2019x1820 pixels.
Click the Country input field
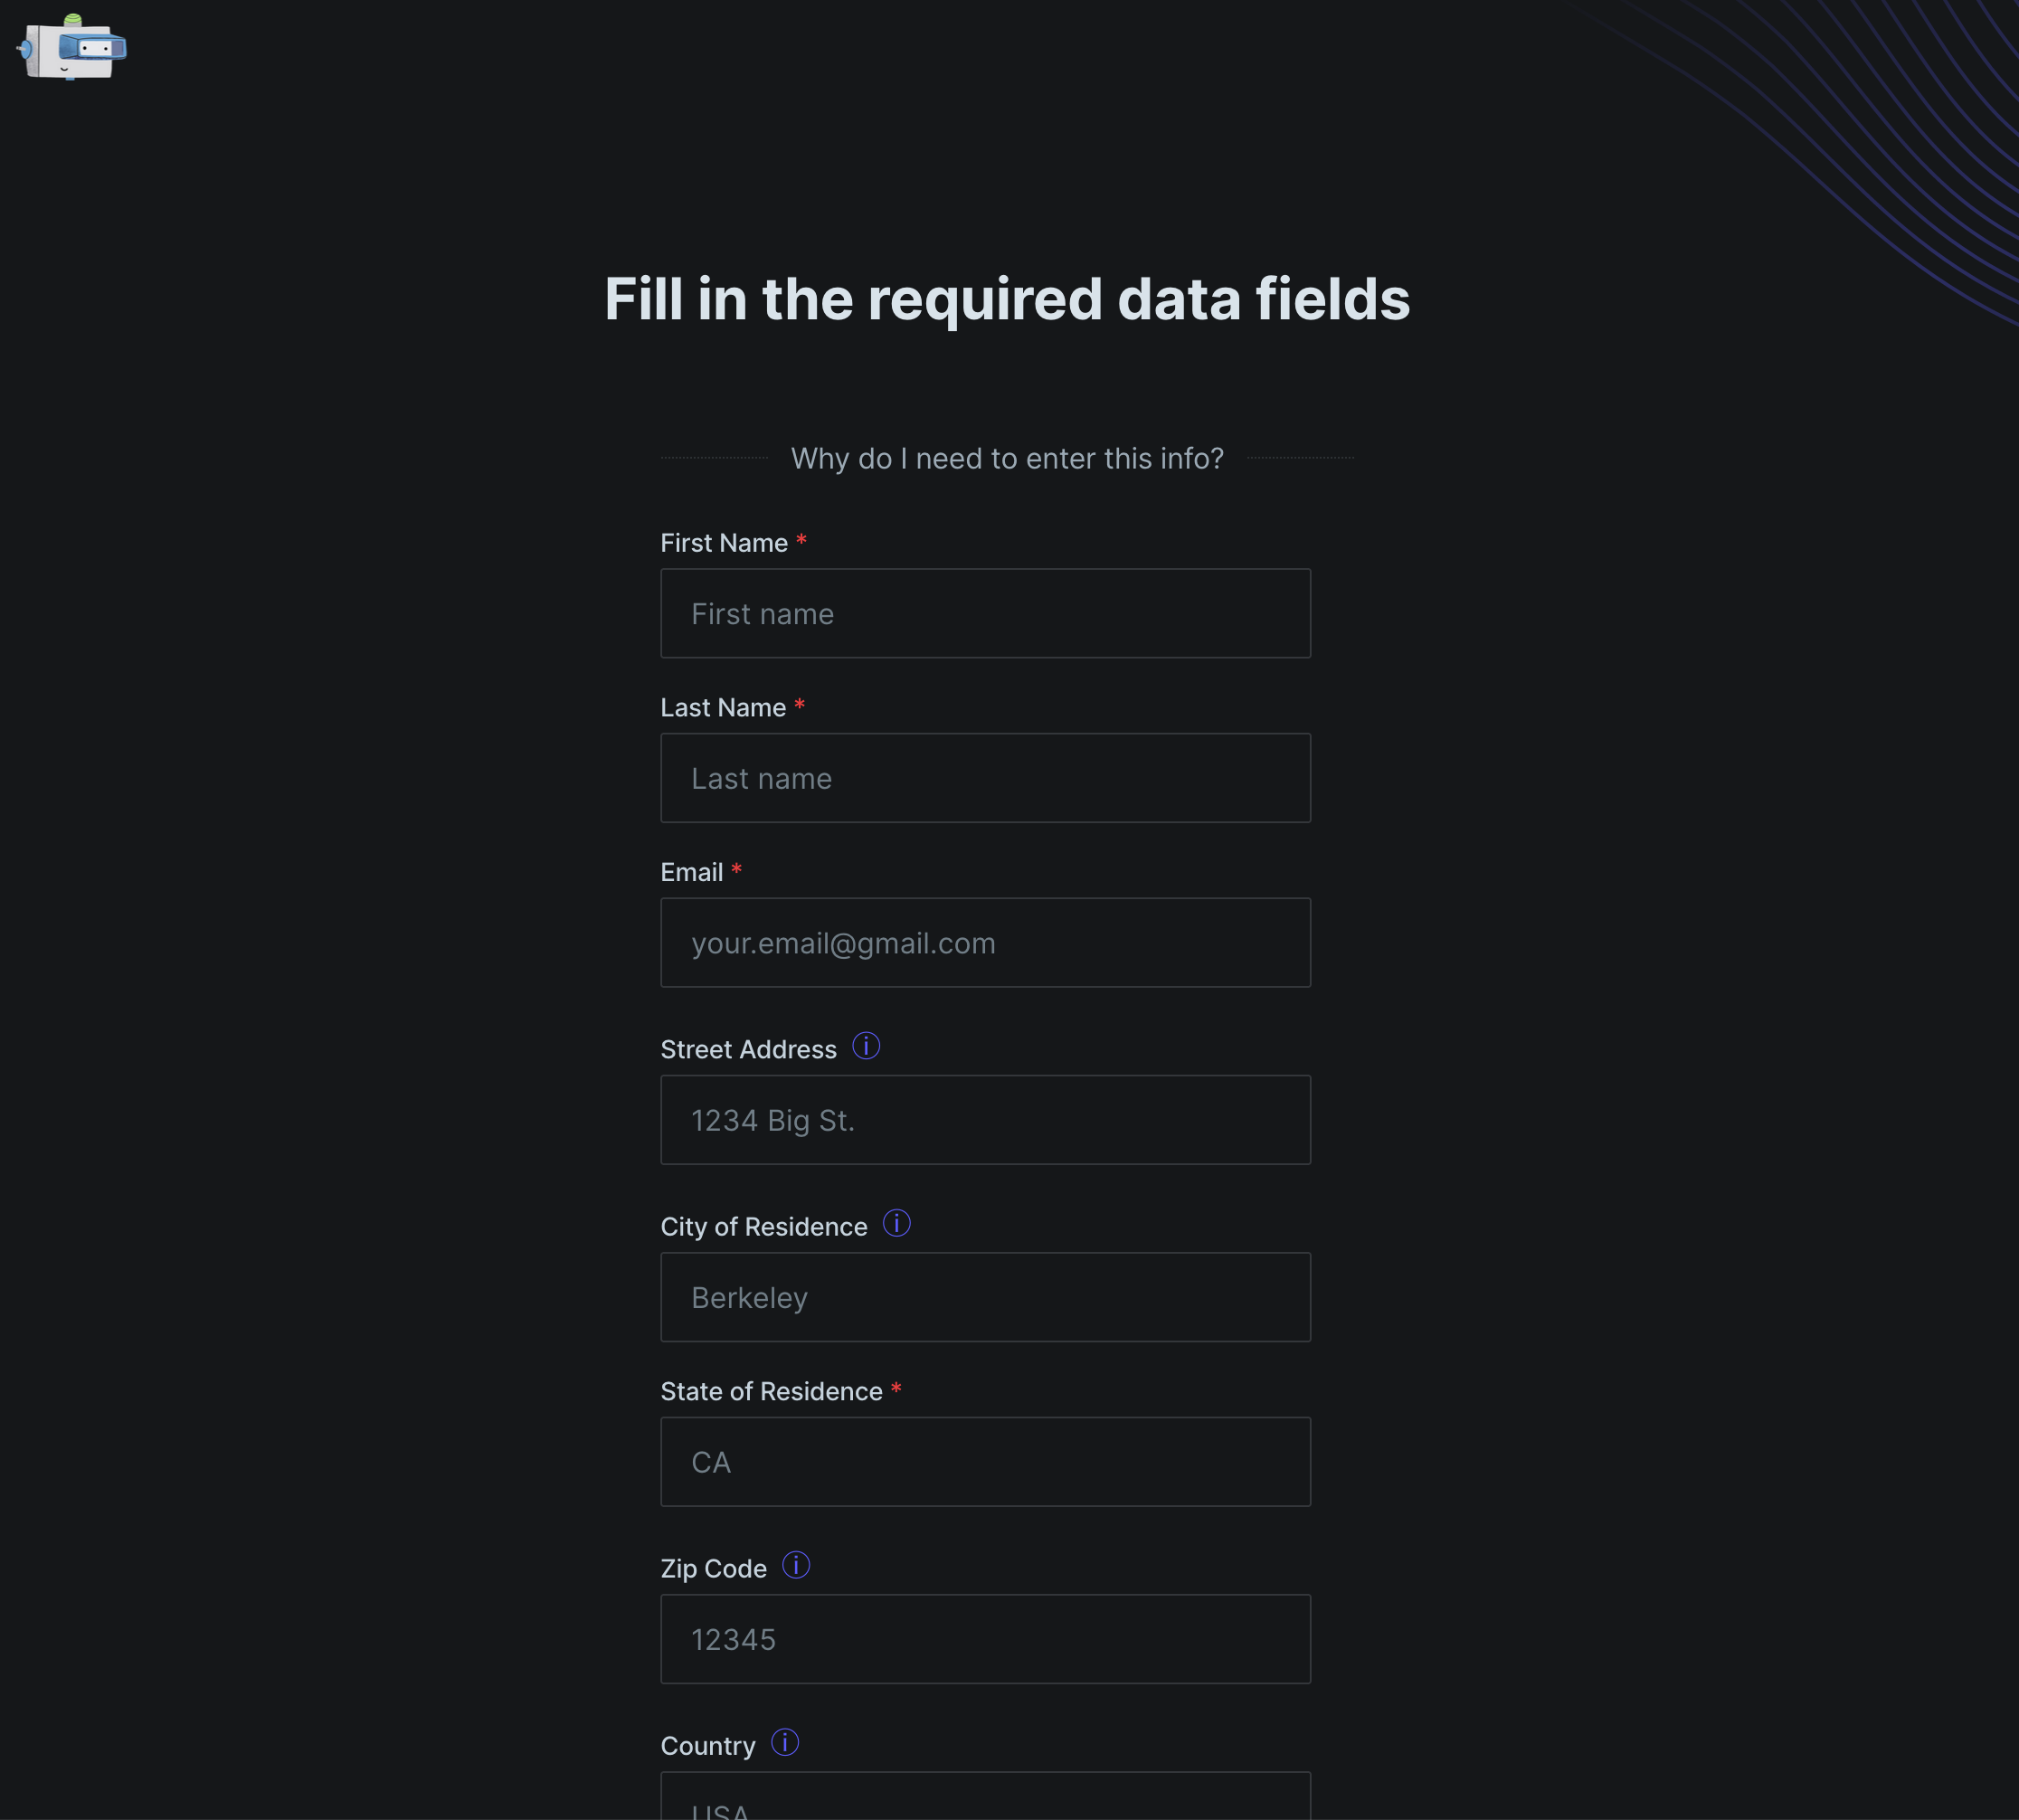pyautogui.click(x=984, y=1800)
